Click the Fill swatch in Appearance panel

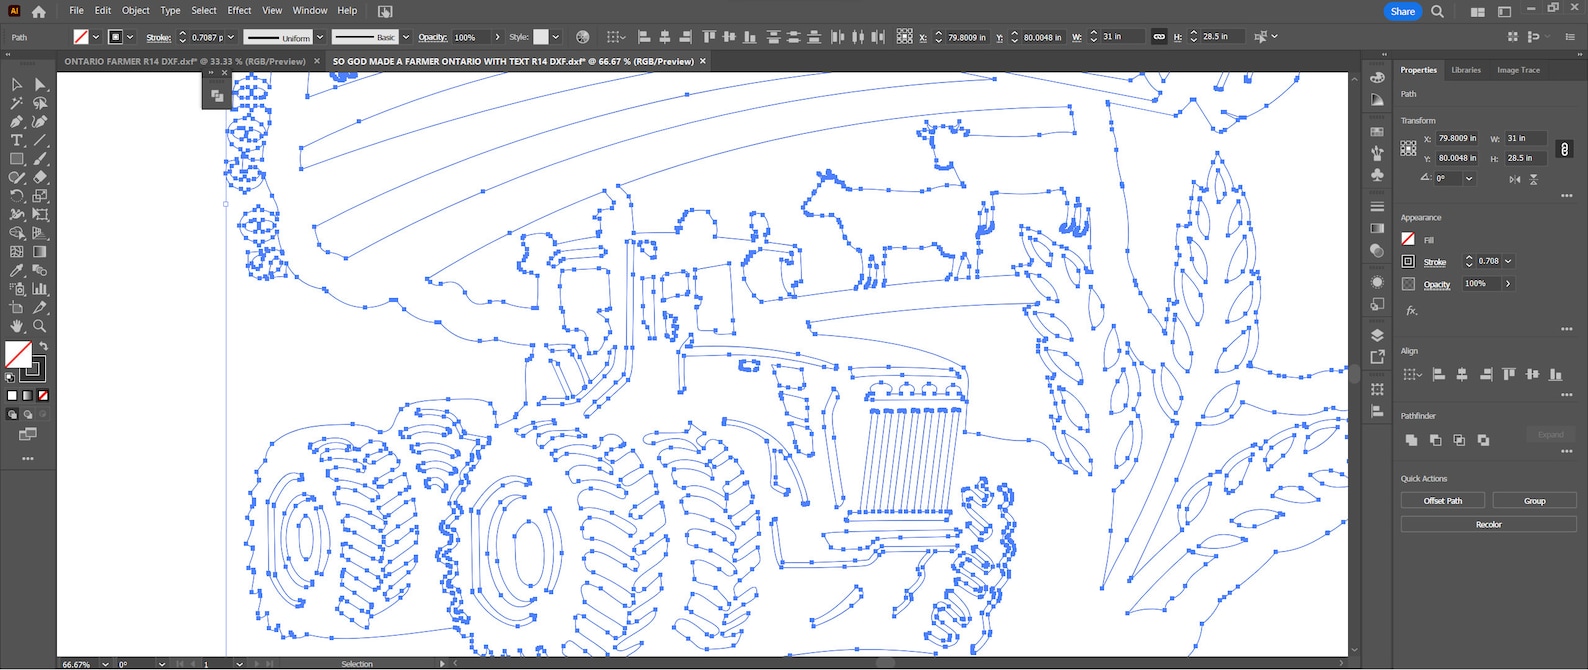(x=1408, y=239)
